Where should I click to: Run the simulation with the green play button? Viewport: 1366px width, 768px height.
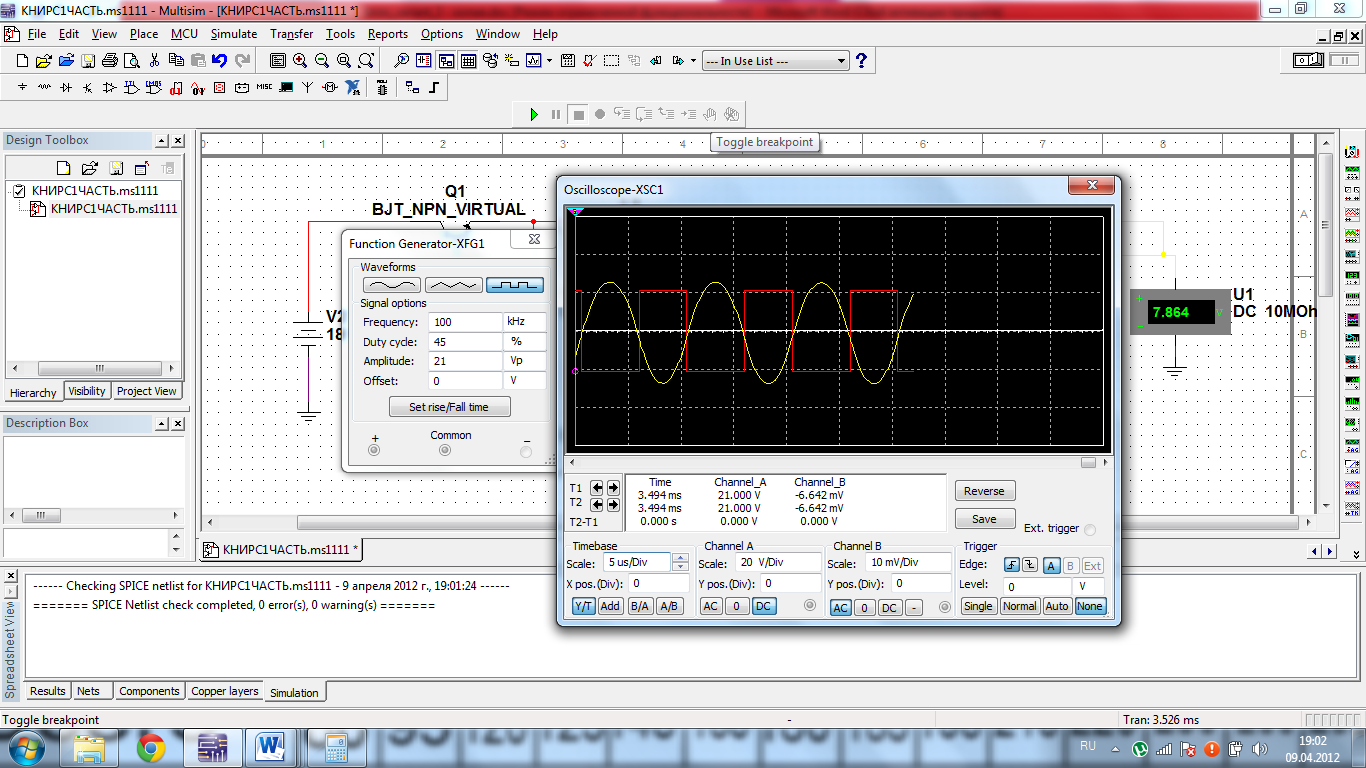coord(534,114)
